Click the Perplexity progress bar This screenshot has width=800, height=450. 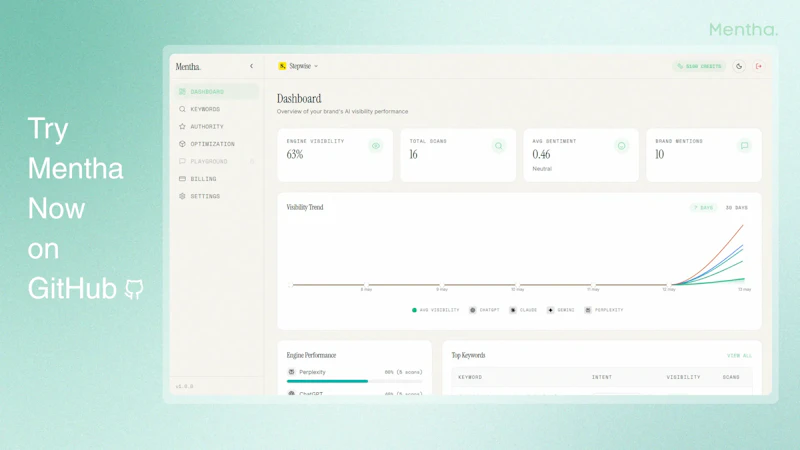(355, 381)
